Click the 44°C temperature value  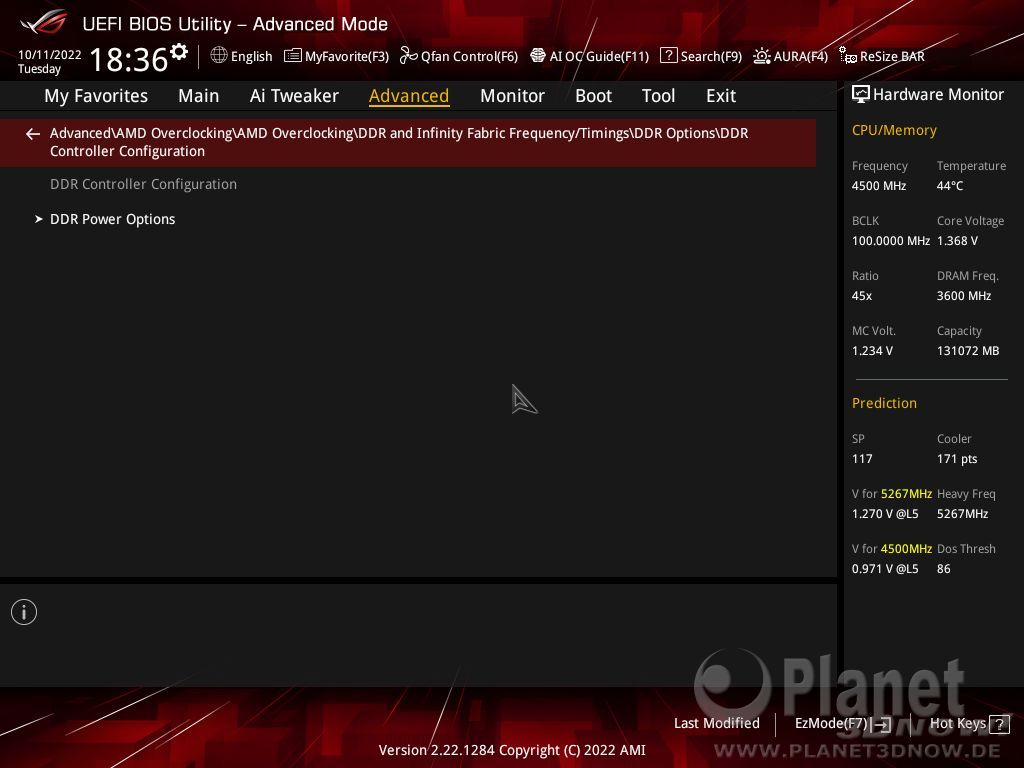click(x=950, y=186)
